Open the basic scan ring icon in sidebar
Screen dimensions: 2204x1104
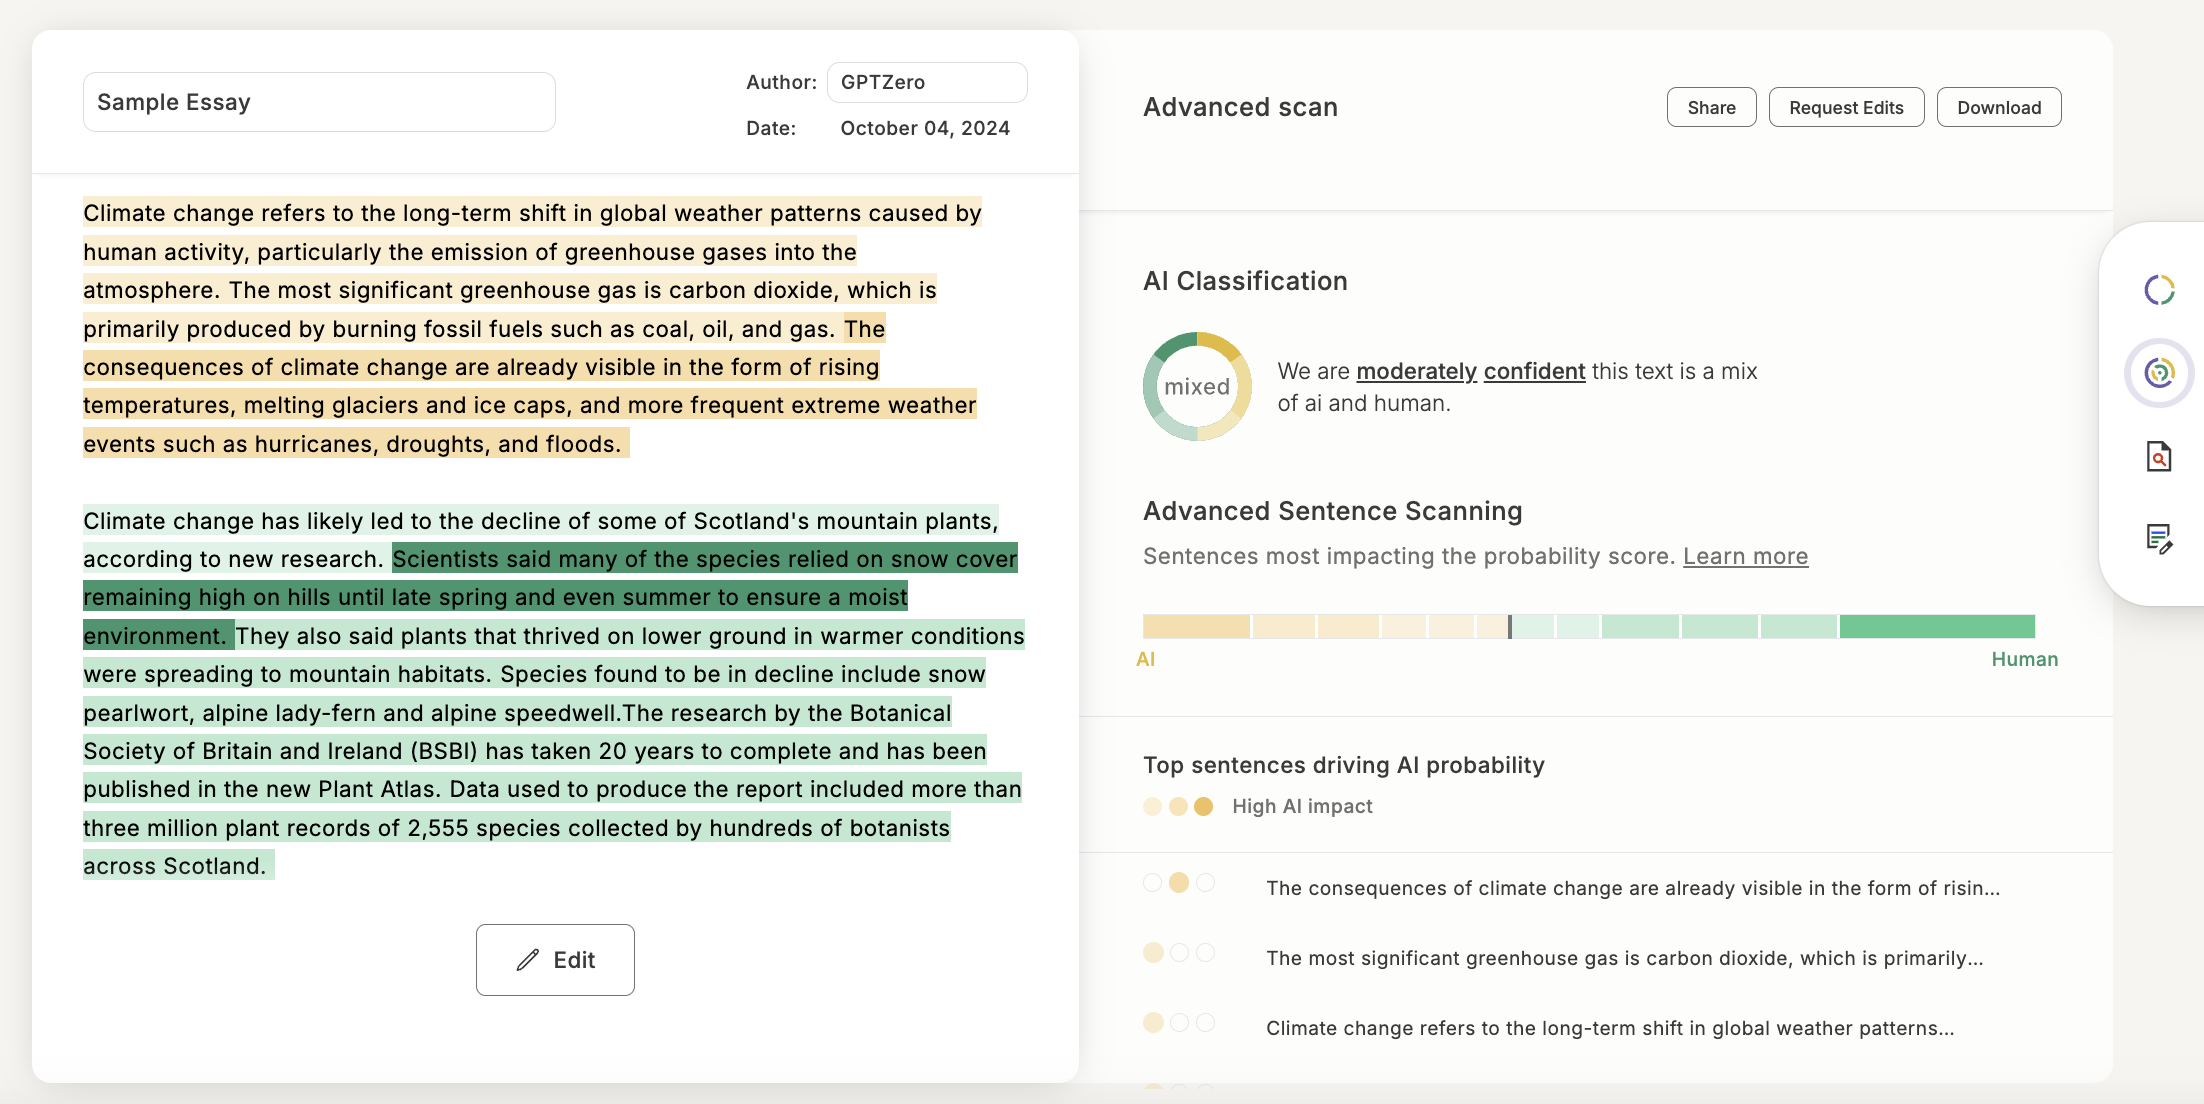2159,290
